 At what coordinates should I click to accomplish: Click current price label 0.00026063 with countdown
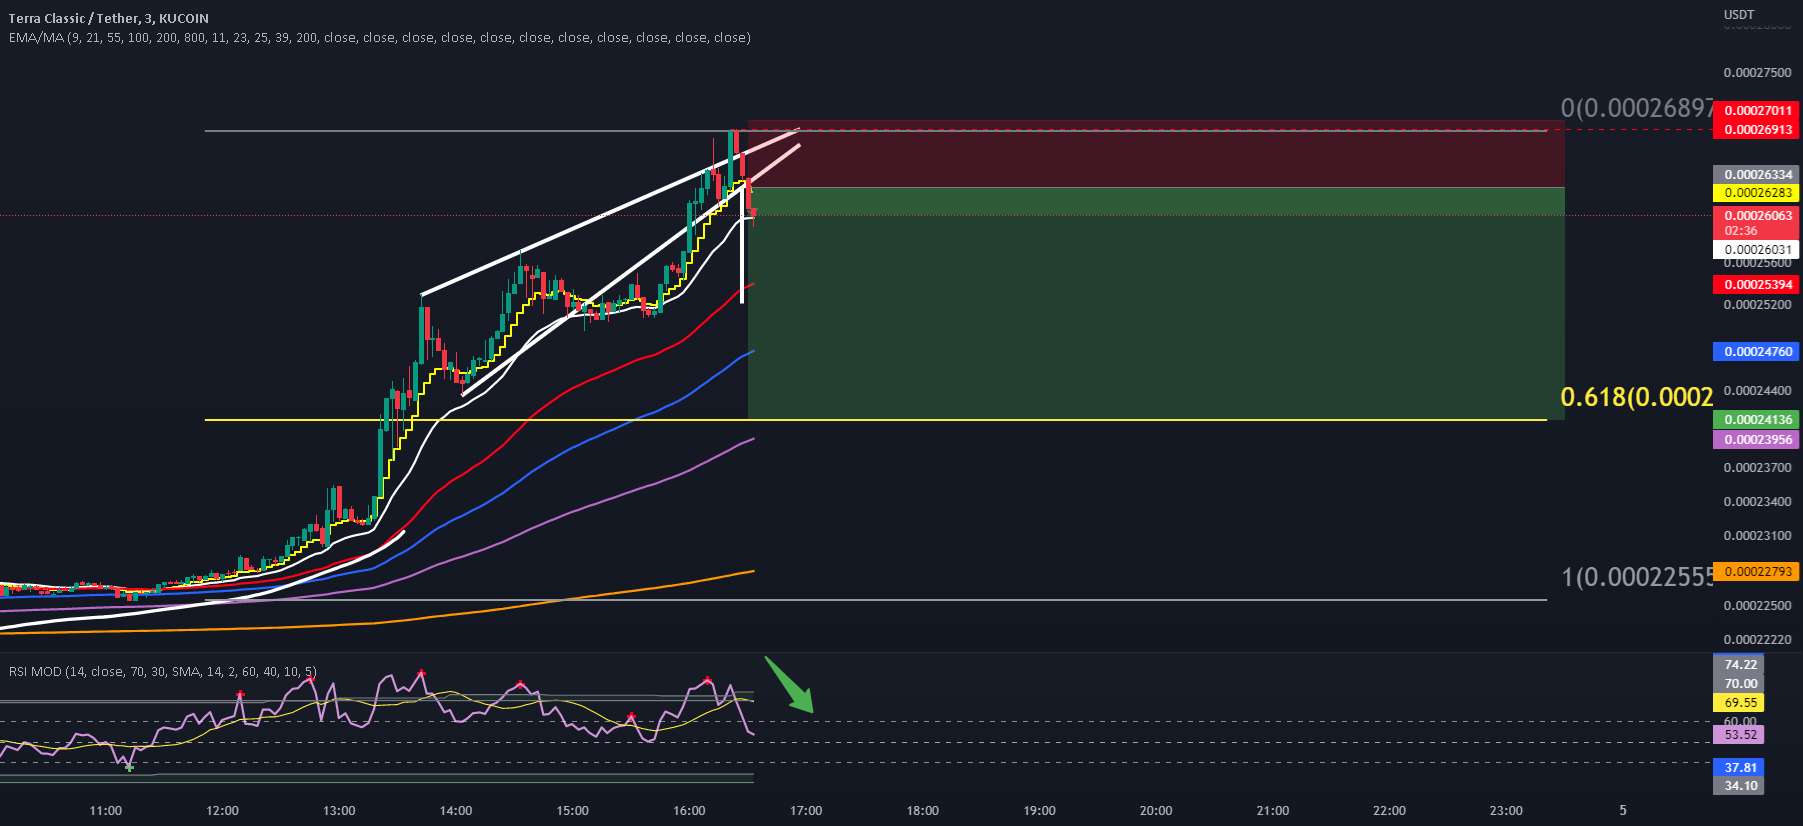(1757, 223)
